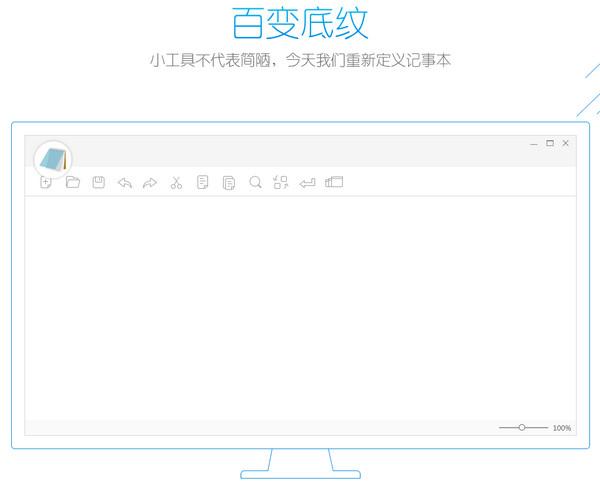The image size is (600, 484).
Task: Click the replace squares-with-arrows icon
Action: [x=280, y=183]
